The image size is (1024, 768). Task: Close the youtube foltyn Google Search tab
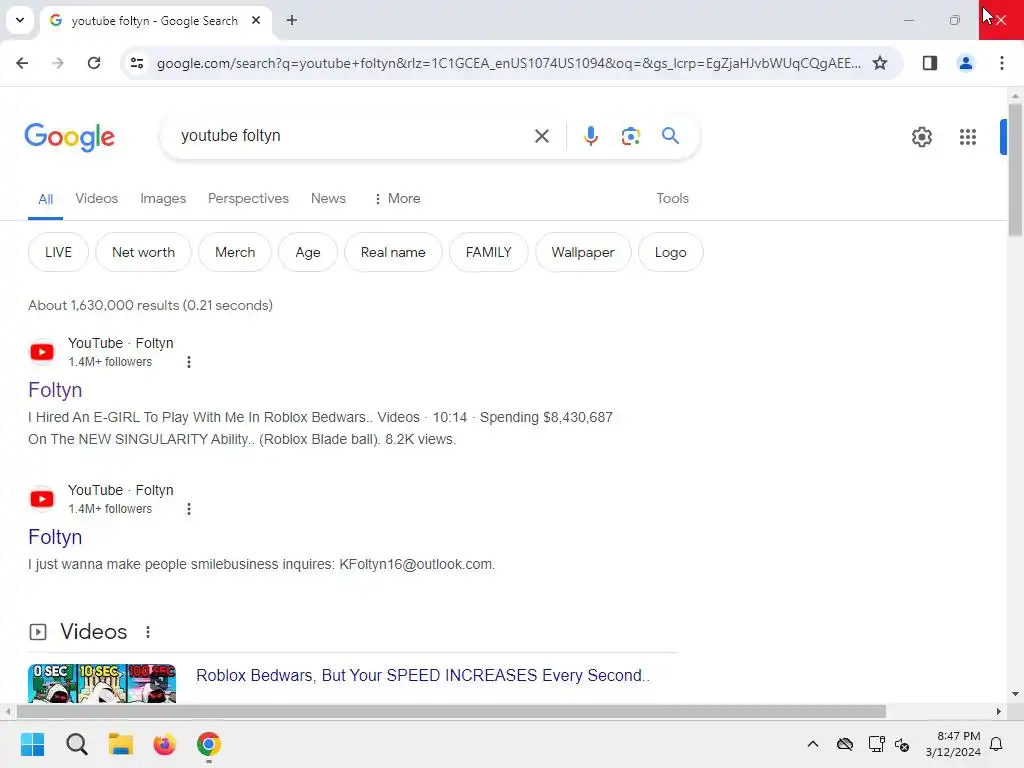pos(256,20)
